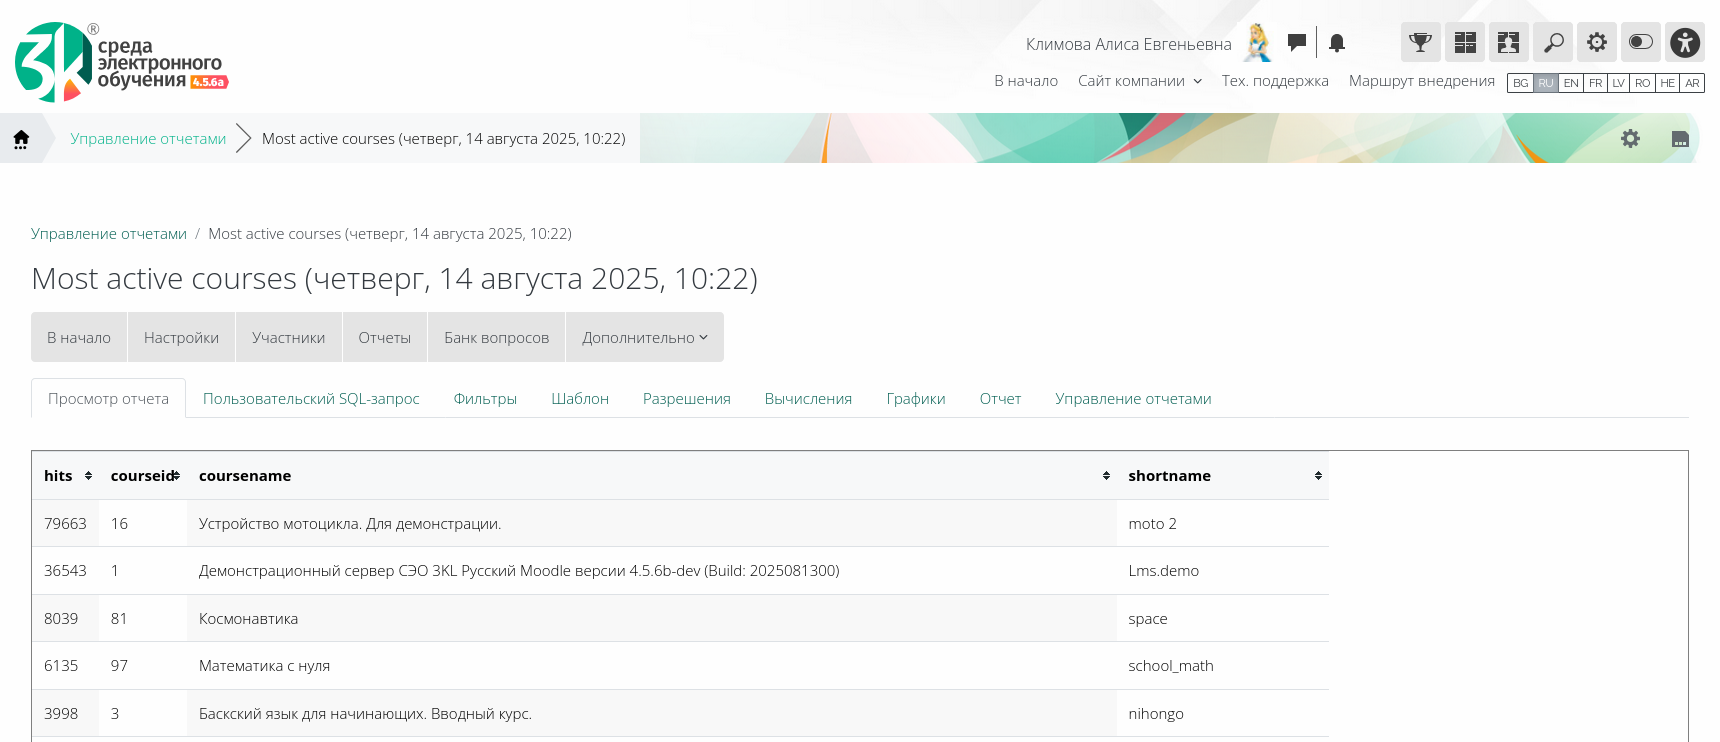1720x742 pixels.
Task: Follow the Управление отчетами breadcrumb link
Action: tap(148, 139)
